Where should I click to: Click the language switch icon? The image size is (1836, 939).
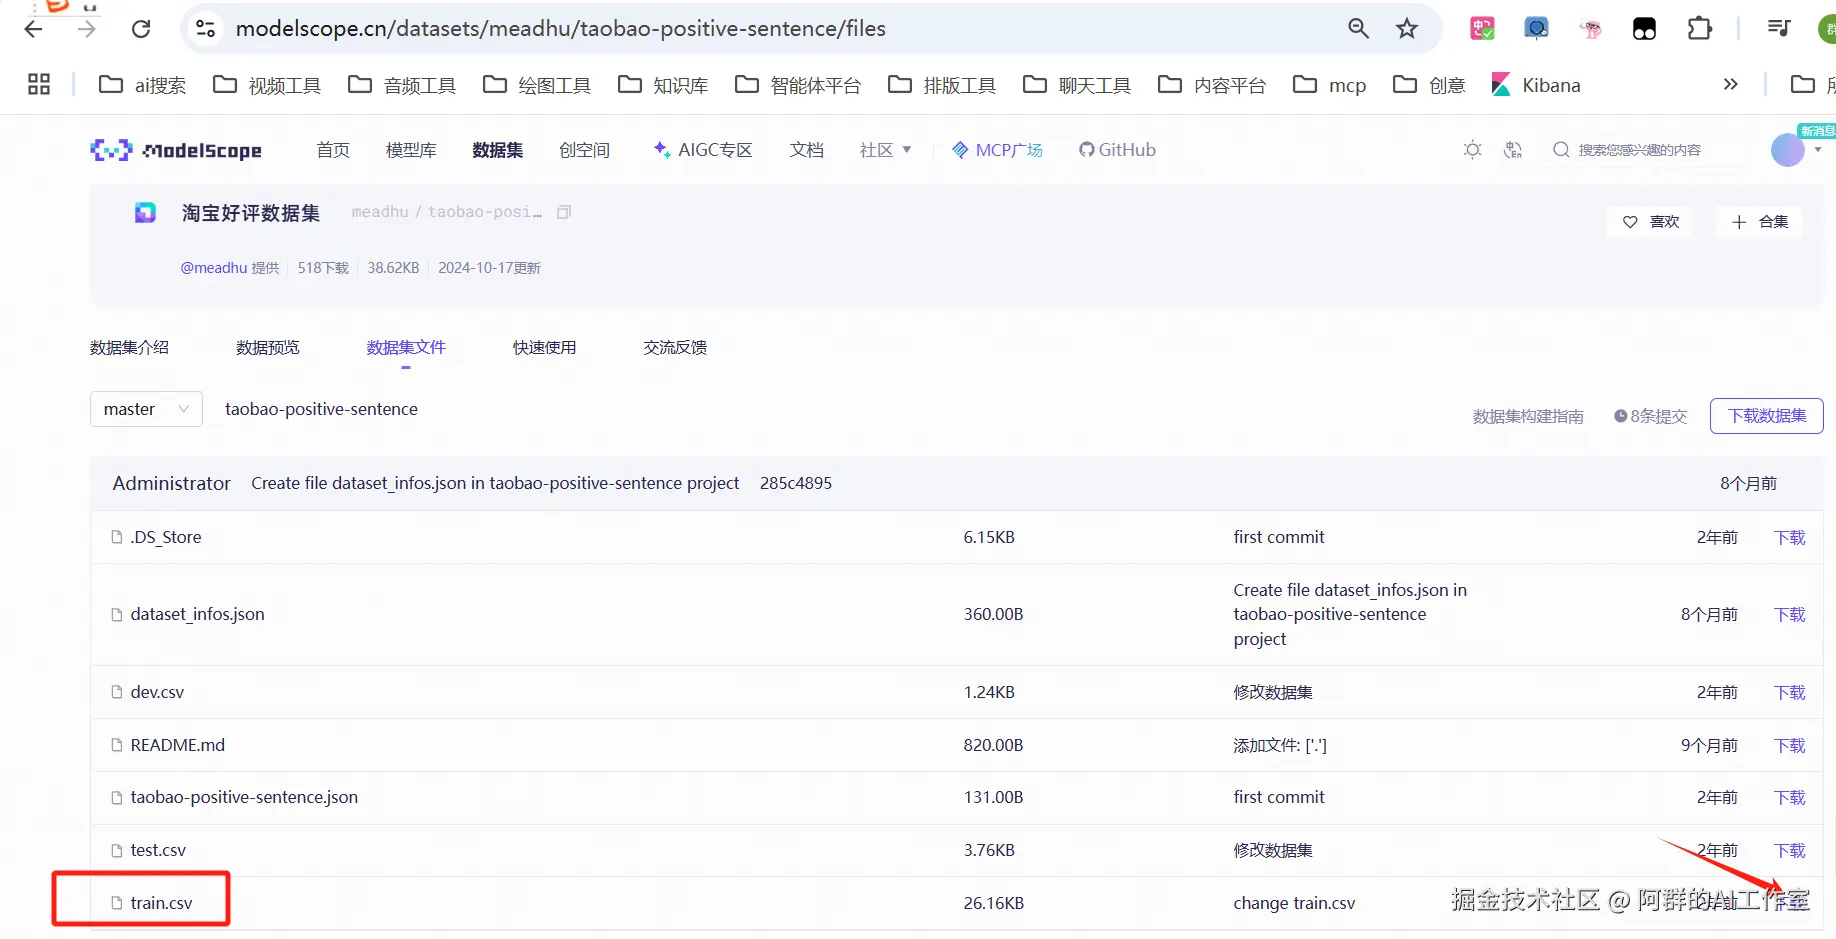[1513, 150]
